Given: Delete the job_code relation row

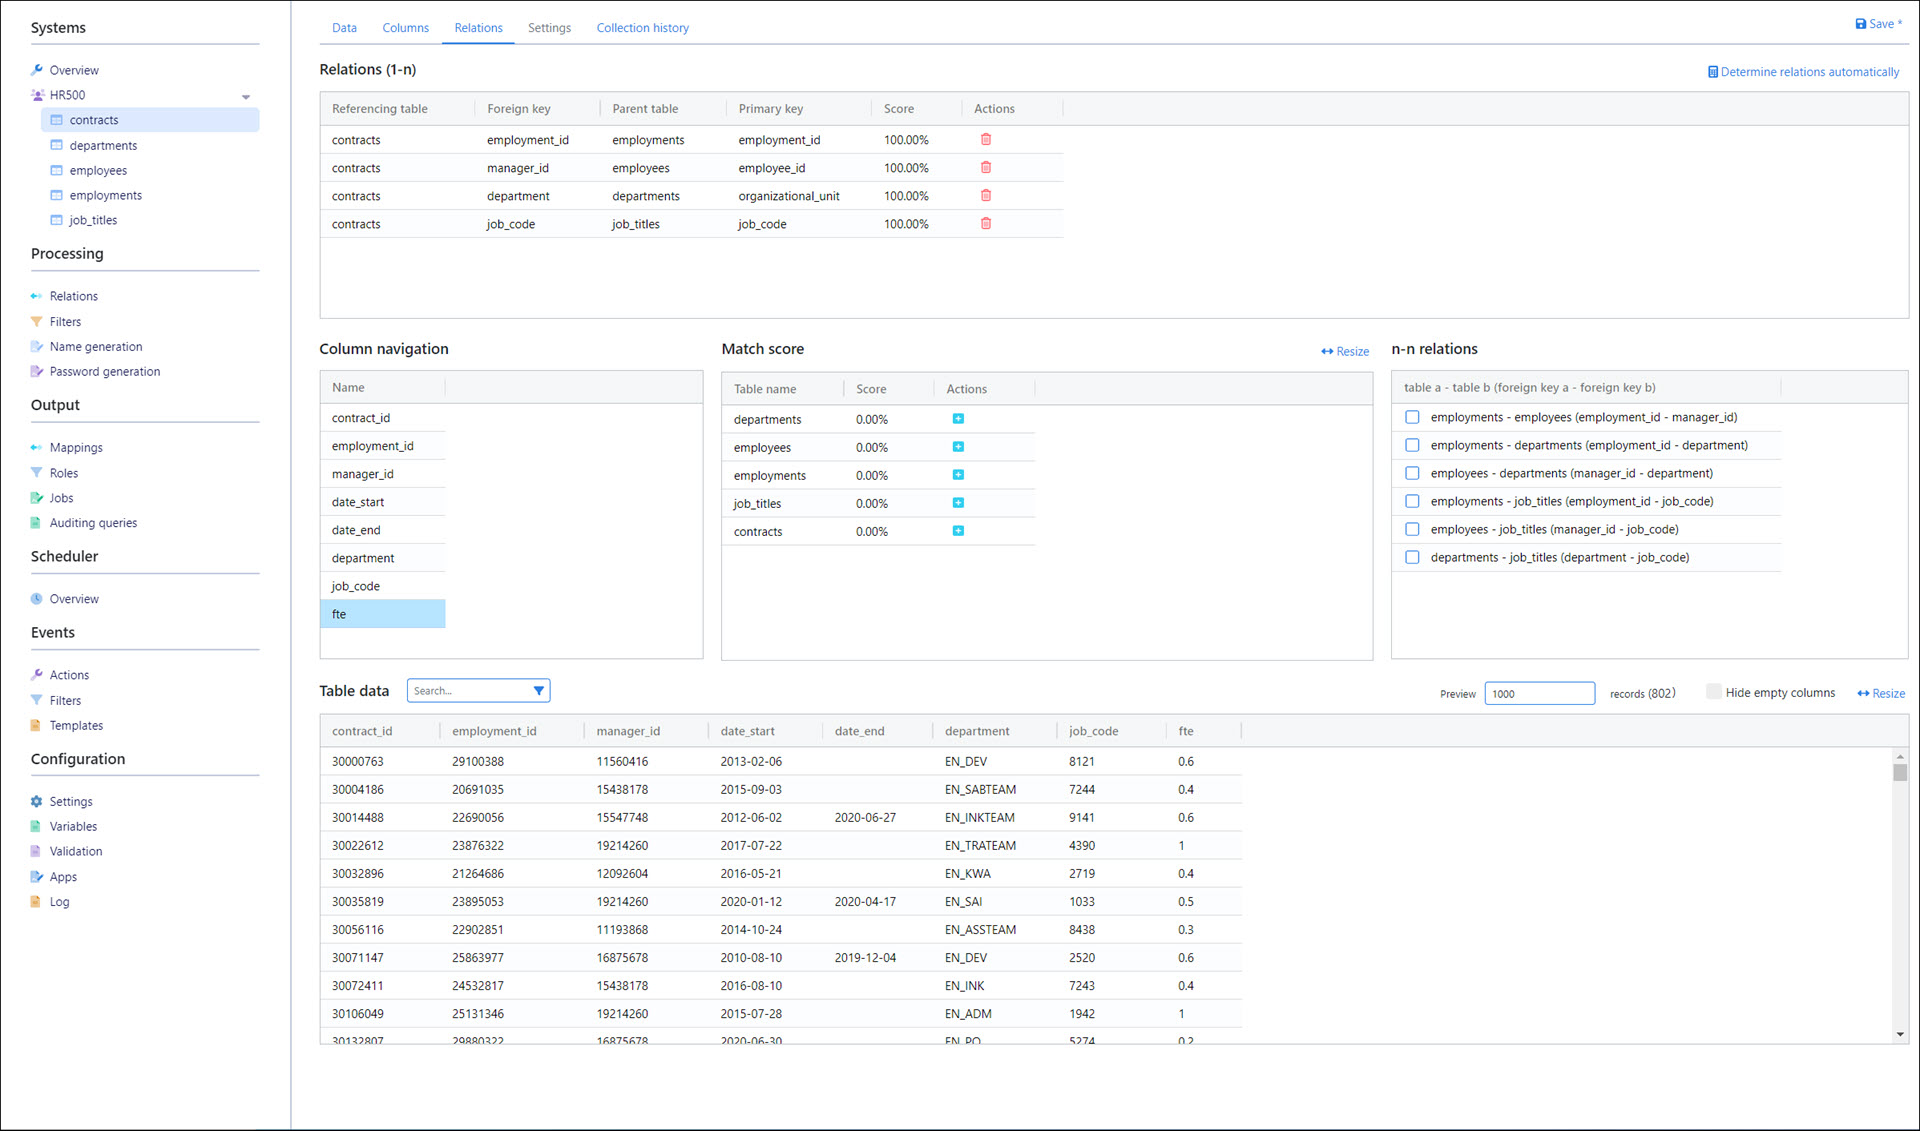Looking at the screenshot, I should coord(986,224).
